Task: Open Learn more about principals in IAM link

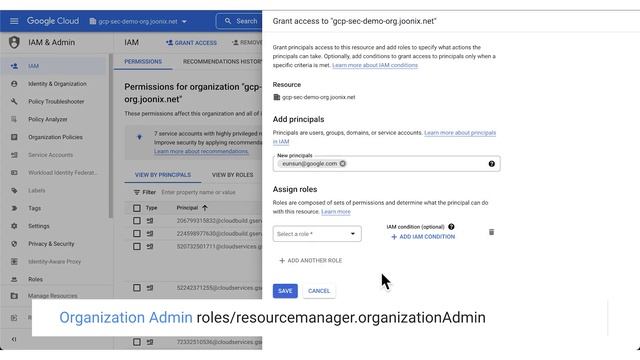Action: click(x=460, y=133)
